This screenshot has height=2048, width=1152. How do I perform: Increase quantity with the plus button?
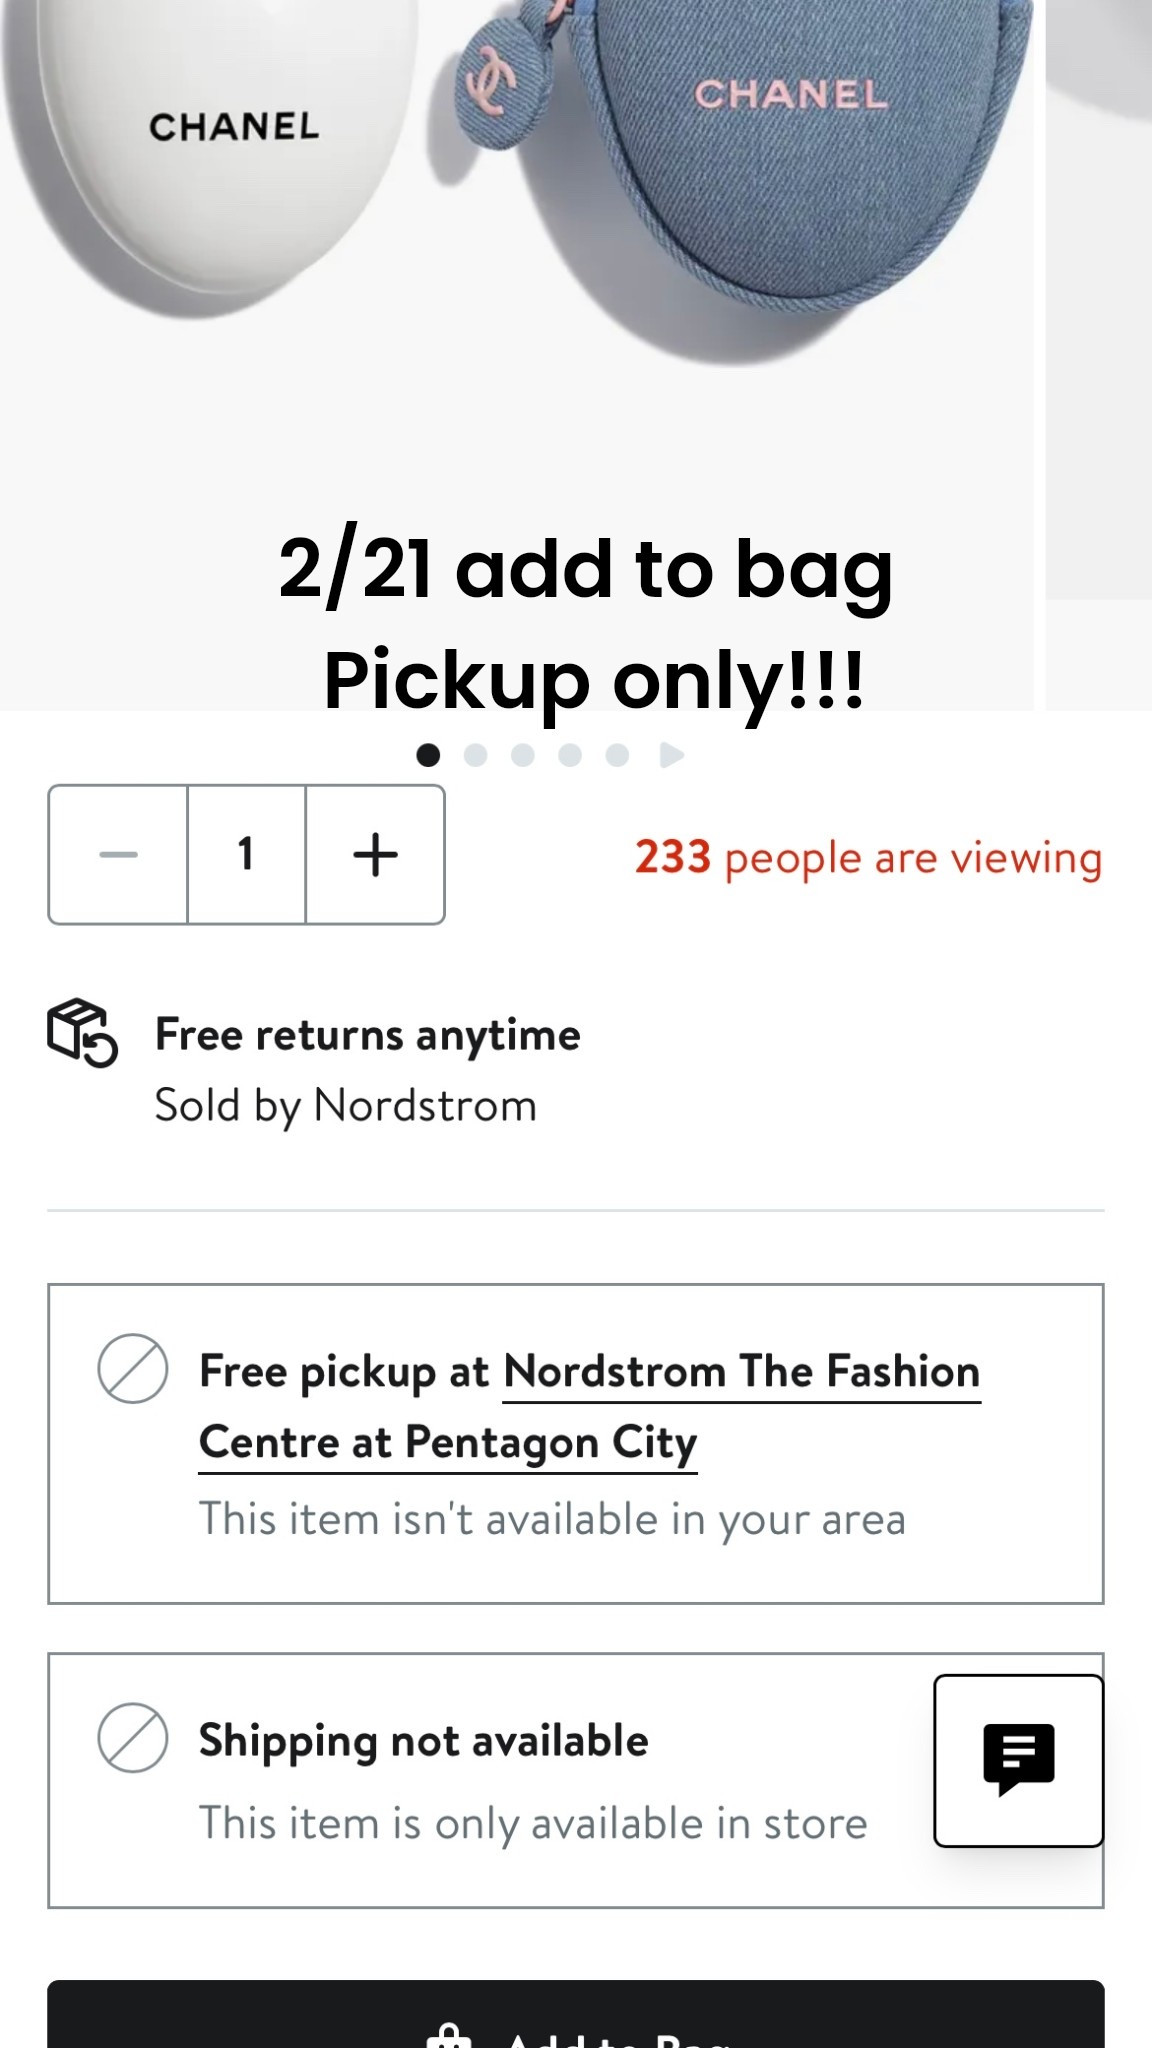375,855
